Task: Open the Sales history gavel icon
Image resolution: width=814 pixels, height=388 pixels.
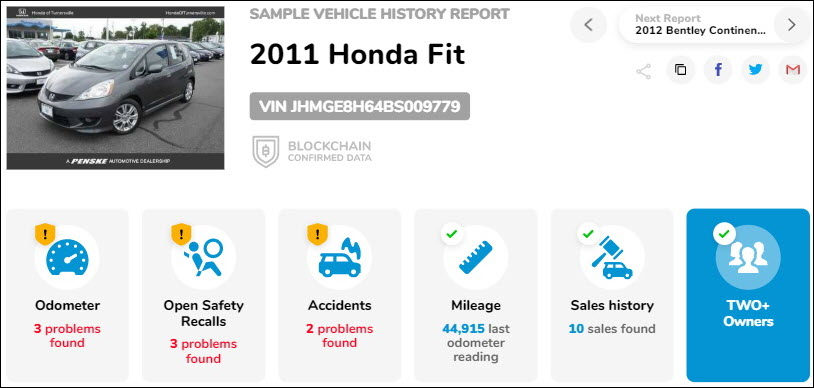Action: pyautogui.click(x=612, y=258)
